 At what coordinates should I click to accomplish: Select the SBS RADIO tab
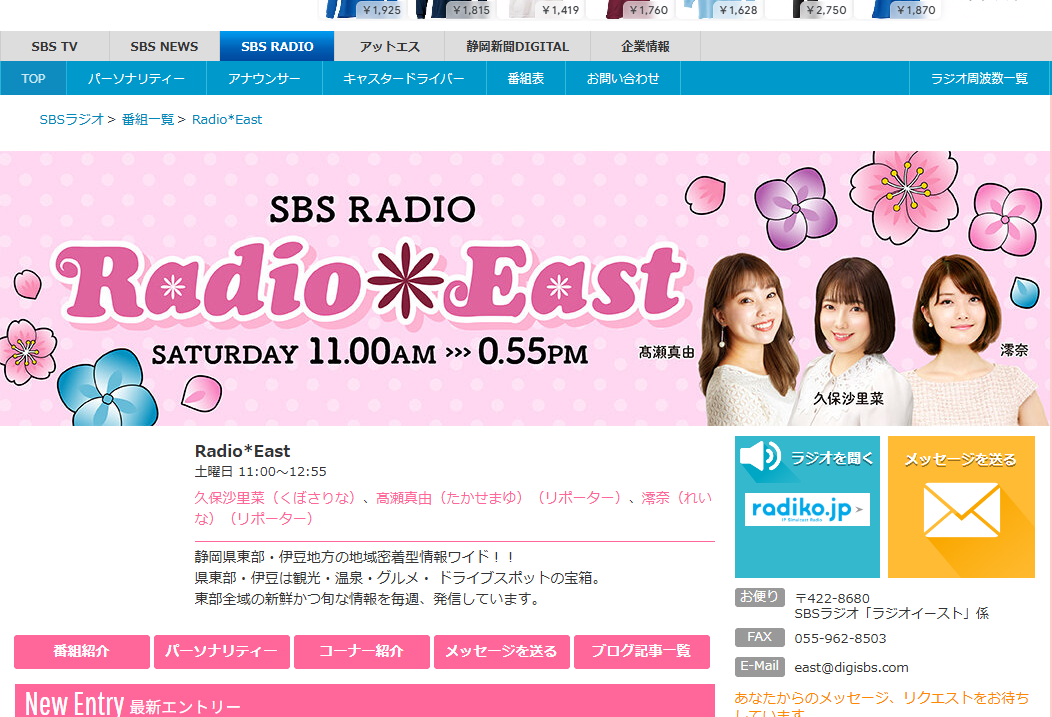point(277,46)
